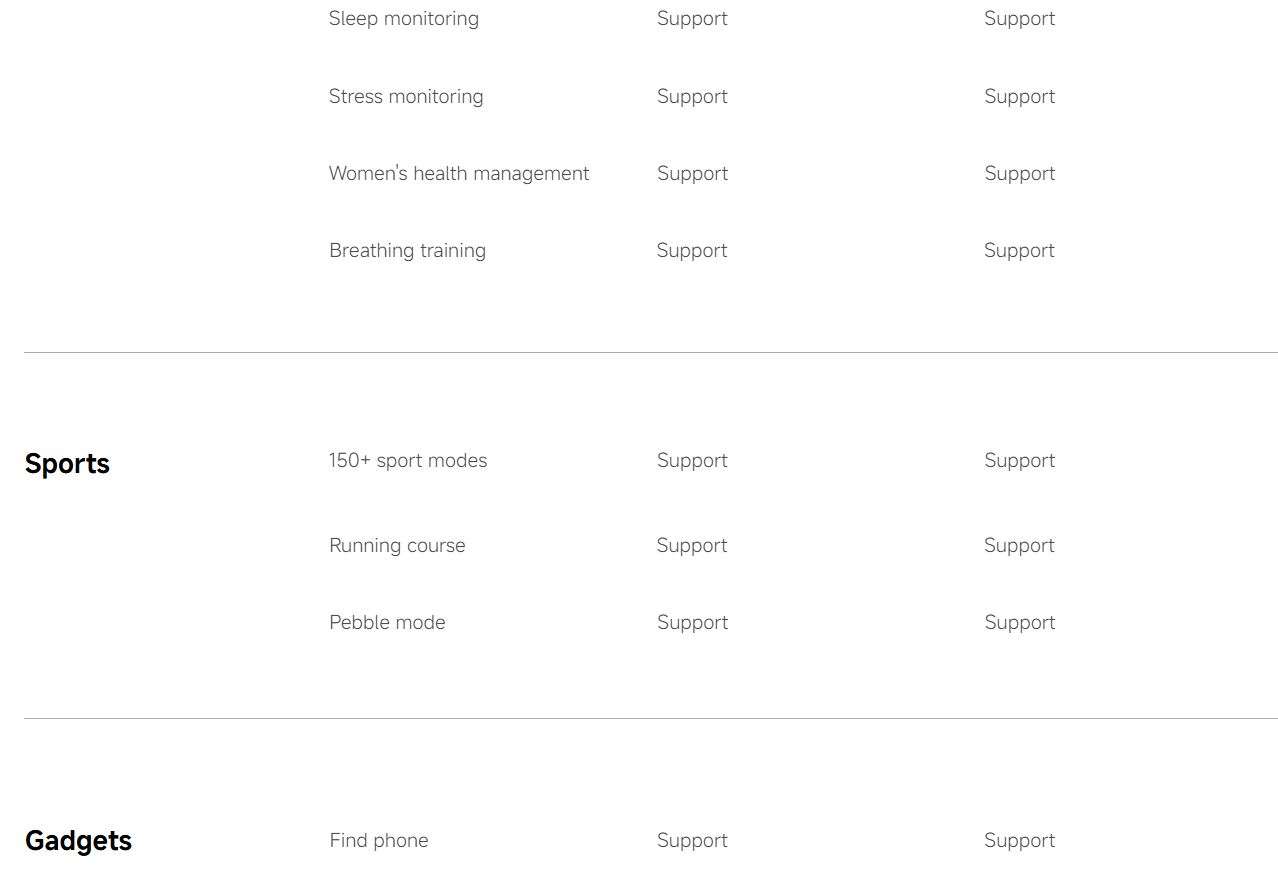This screenshot has height=889, width=1278.
Task: Select the Find phone feature label
Action: point(379,841)
